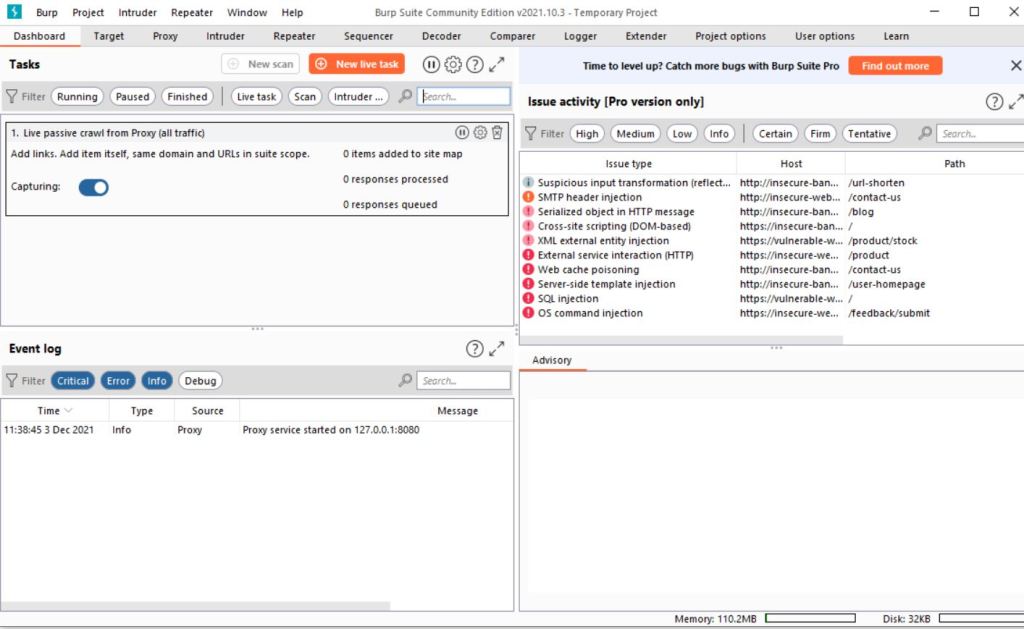This screenshot has width=1024, height=629.
Task: Enable the Debug event log filter
Action: click(x=200, y=380)
